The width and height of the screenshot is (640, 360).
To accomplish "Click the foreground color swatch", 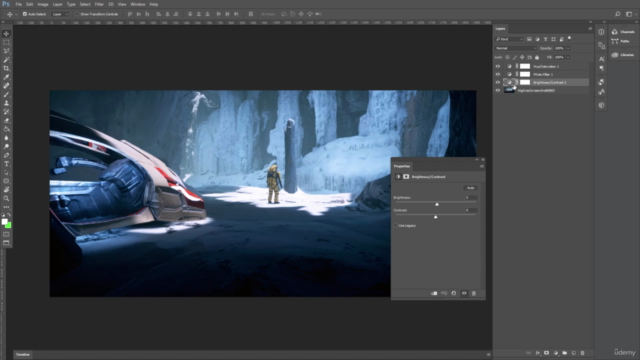I will [4, 222].
